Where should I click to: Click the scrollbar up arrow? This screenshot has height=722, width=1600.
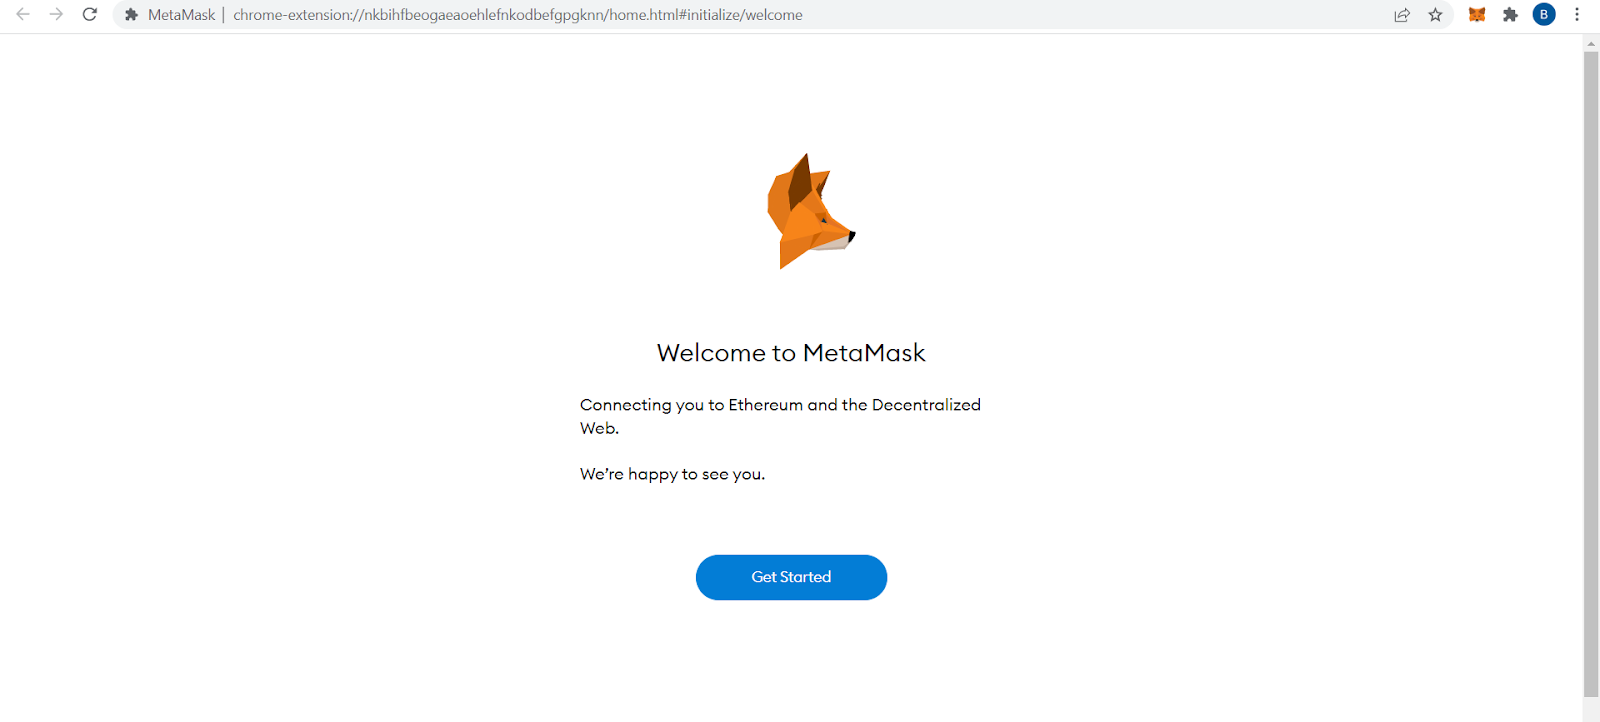point(1591,43)
